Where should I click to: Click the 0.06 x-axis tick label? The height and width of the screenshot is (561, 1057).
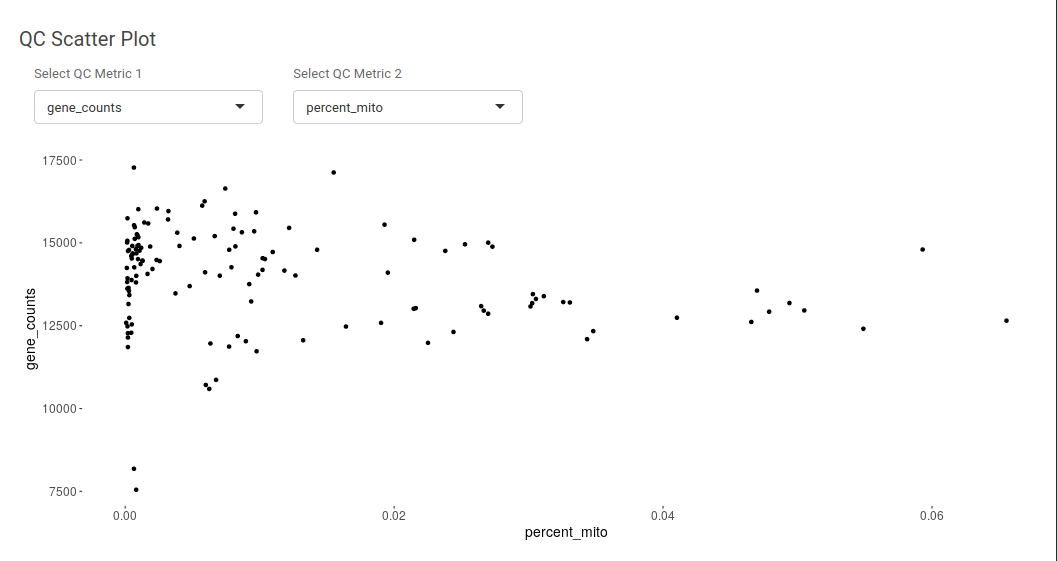tap(932, 516)
